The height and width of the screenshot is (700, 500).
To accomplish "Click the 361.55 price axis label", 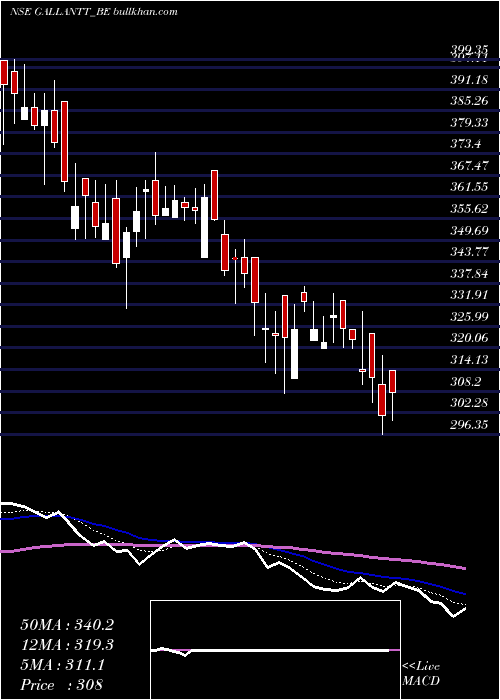I will 469,187.
